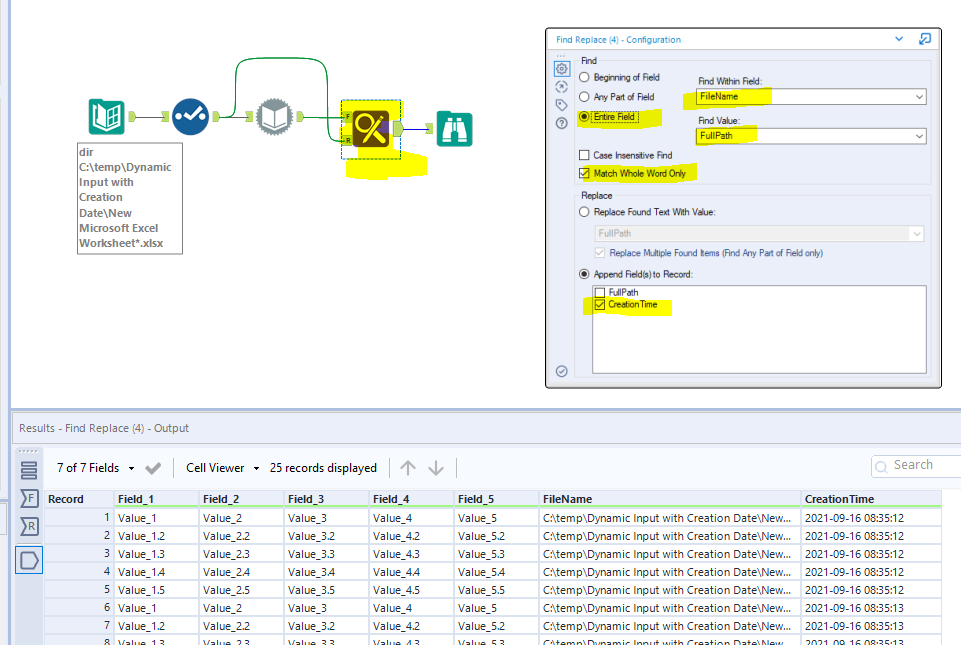
Task: Select Entire Field radio option
Action: pyautogui.click(x=584, y=116)
